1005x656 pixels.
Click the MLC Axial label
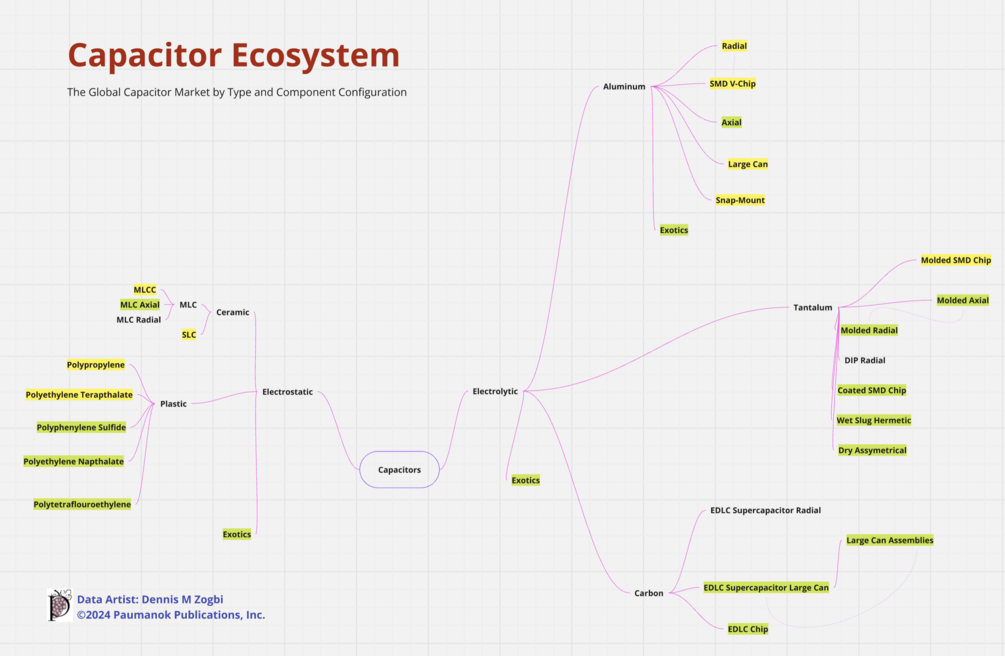tap(140, 305)
